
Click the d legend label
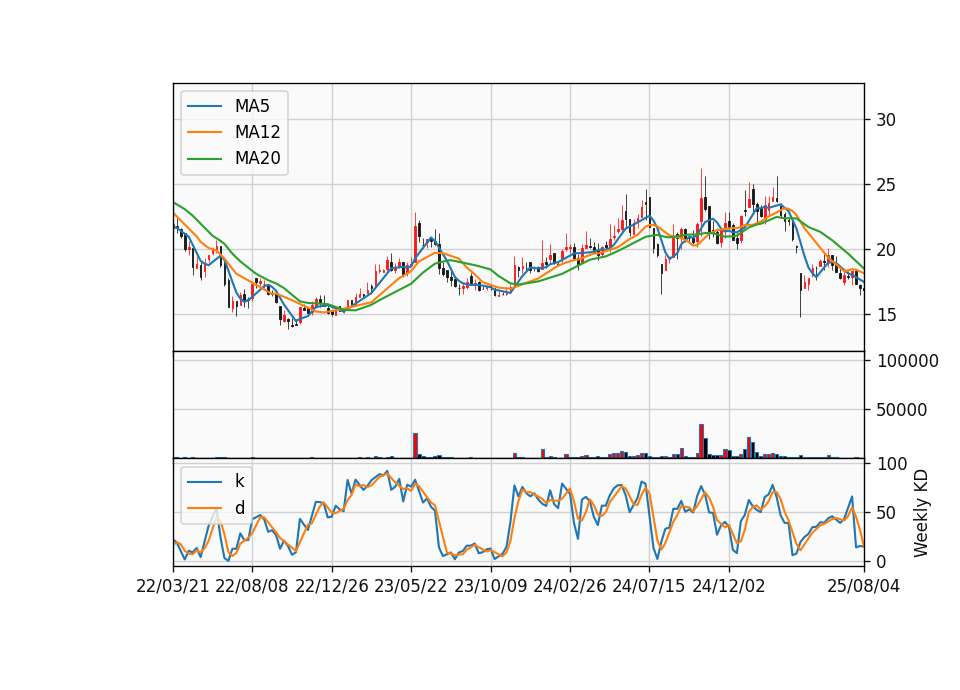(239, 508)
